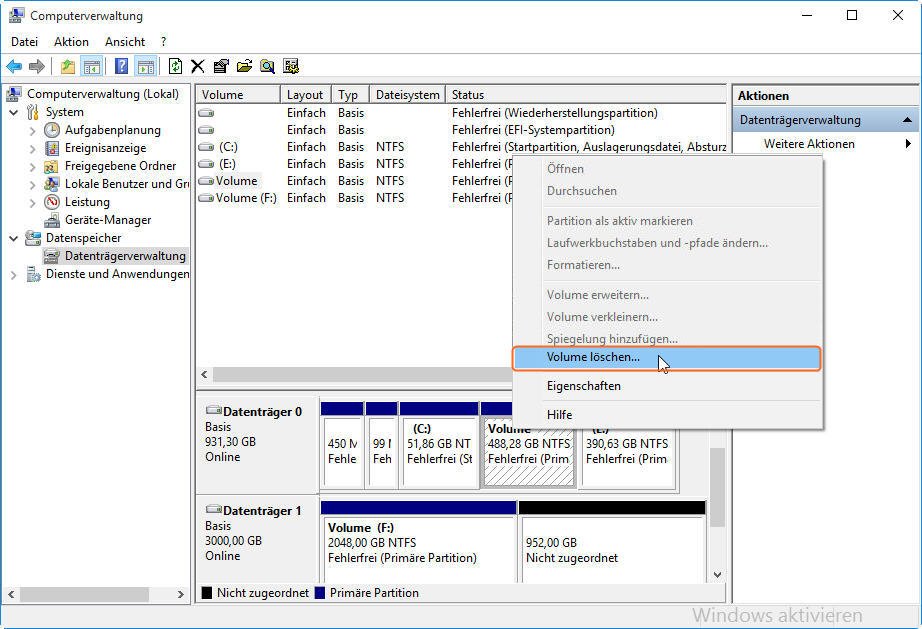Select the 952,00 GB unallocated partition block

[611, 550]
